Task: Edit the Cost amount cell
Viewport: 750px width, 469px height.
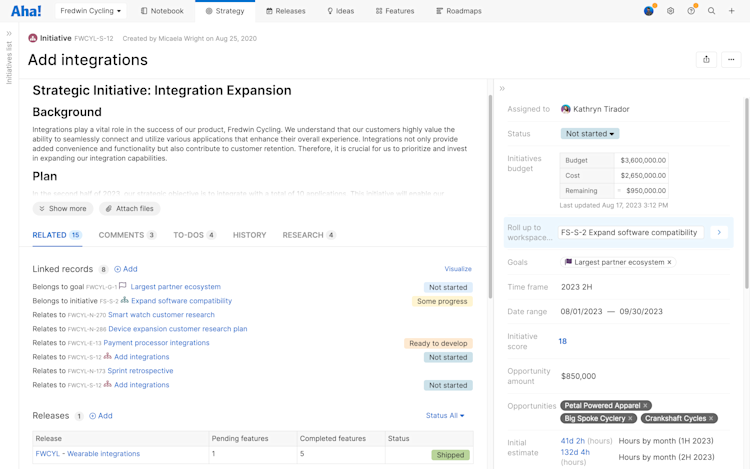Action: click(642, 175)
